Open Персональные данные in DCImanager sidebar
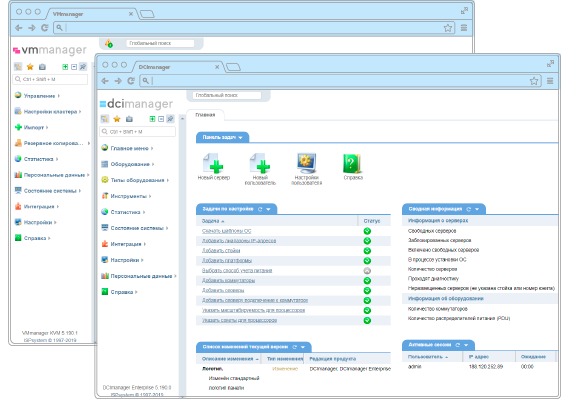 pos(141,276)
